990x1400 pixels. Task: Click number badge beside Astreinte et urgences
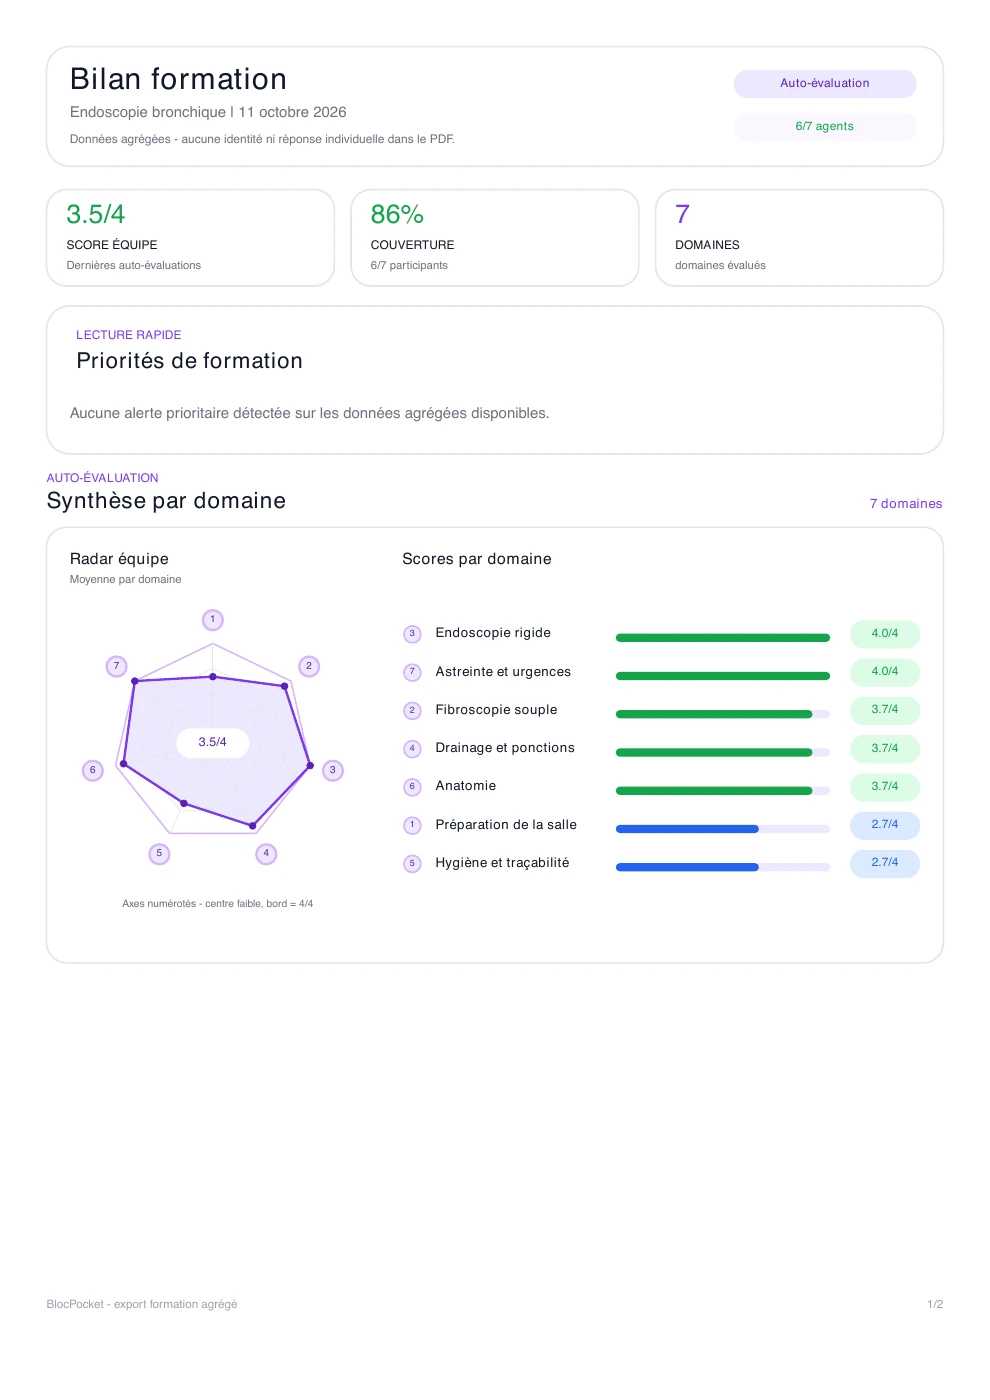pos(412,672)
